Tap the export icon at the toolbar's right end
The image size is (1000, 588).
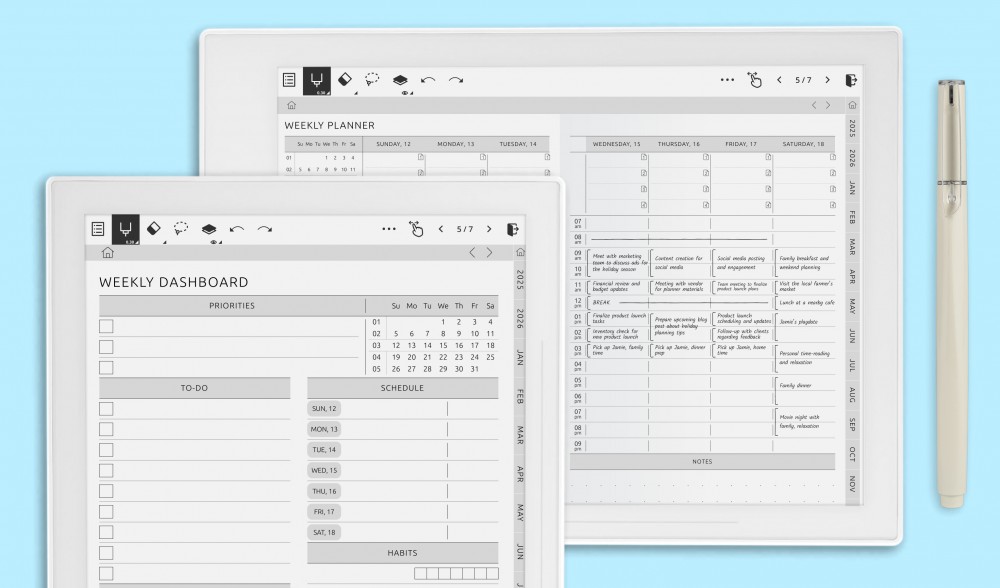click(x=514, y=229)
